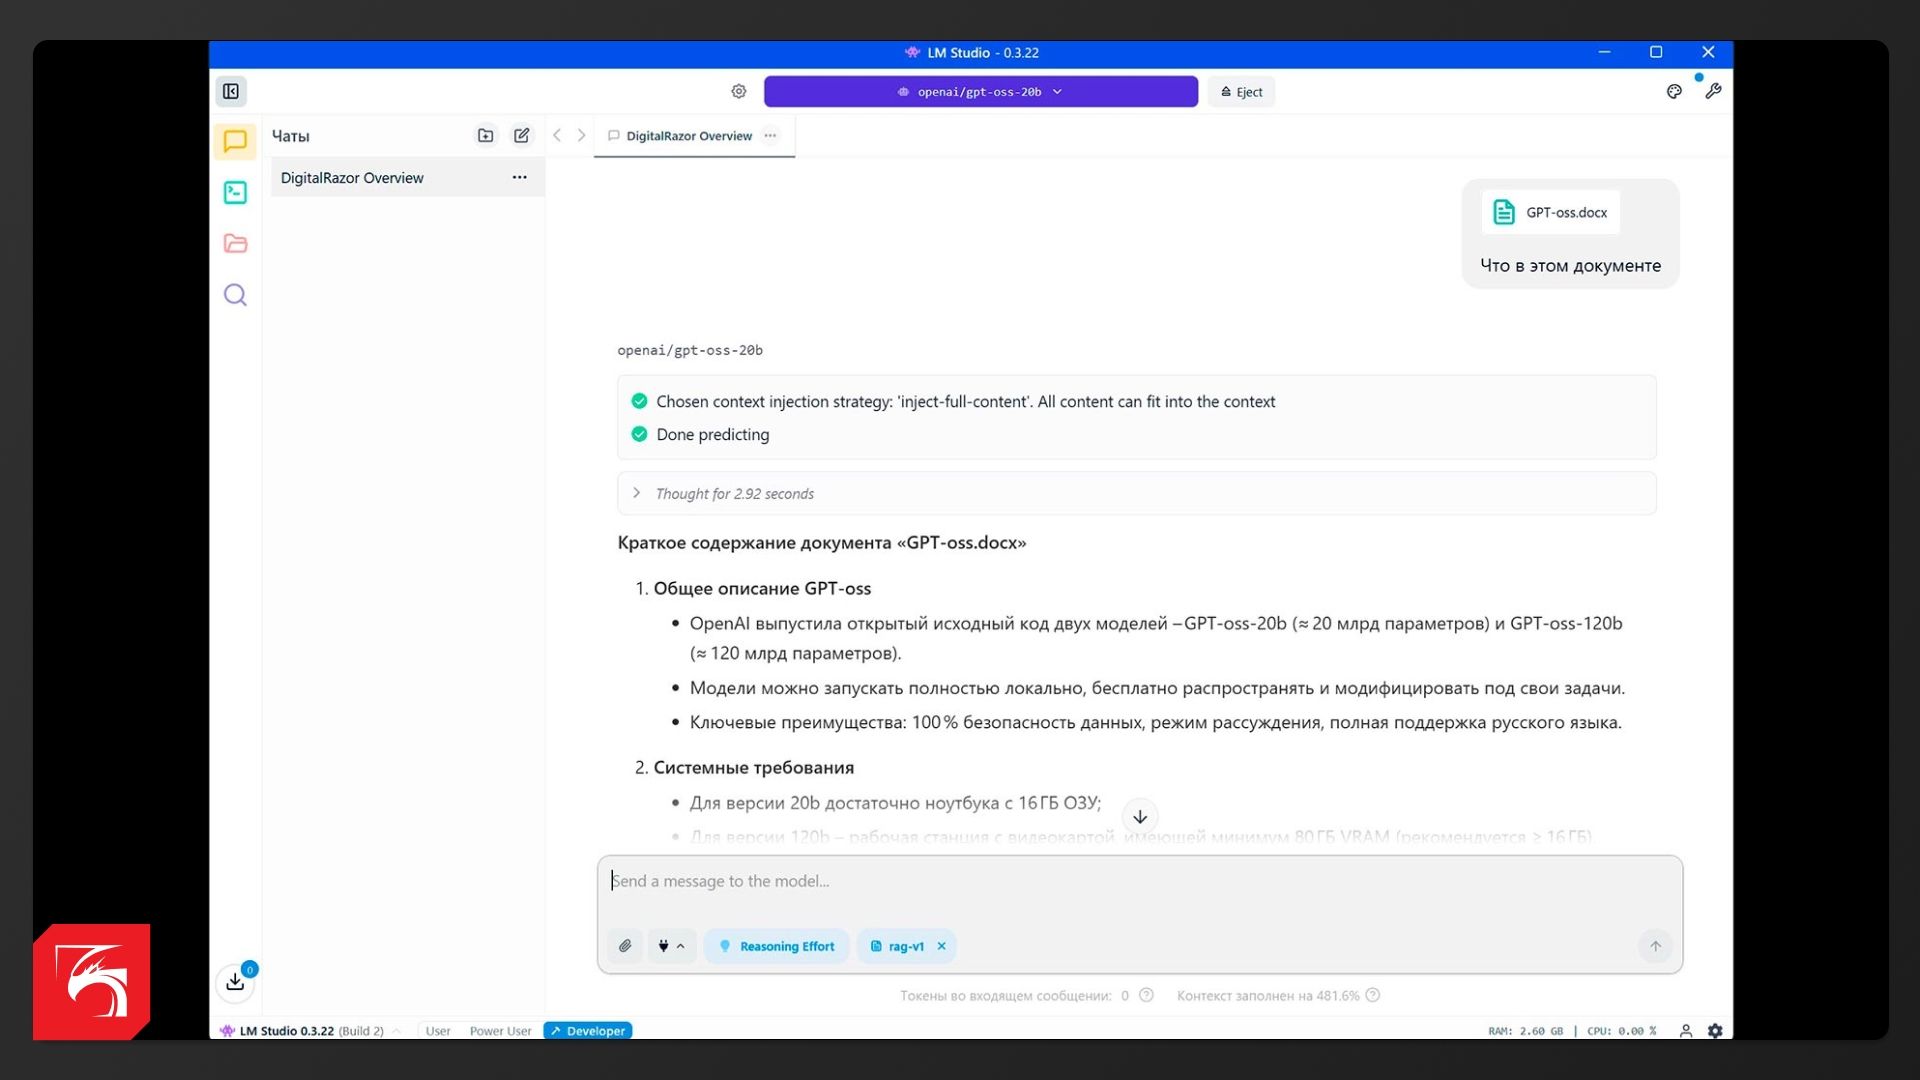Remove the rag-v1 plugin chip
The height and width of the screenshot is (1080, 1920).
(941, 946)
